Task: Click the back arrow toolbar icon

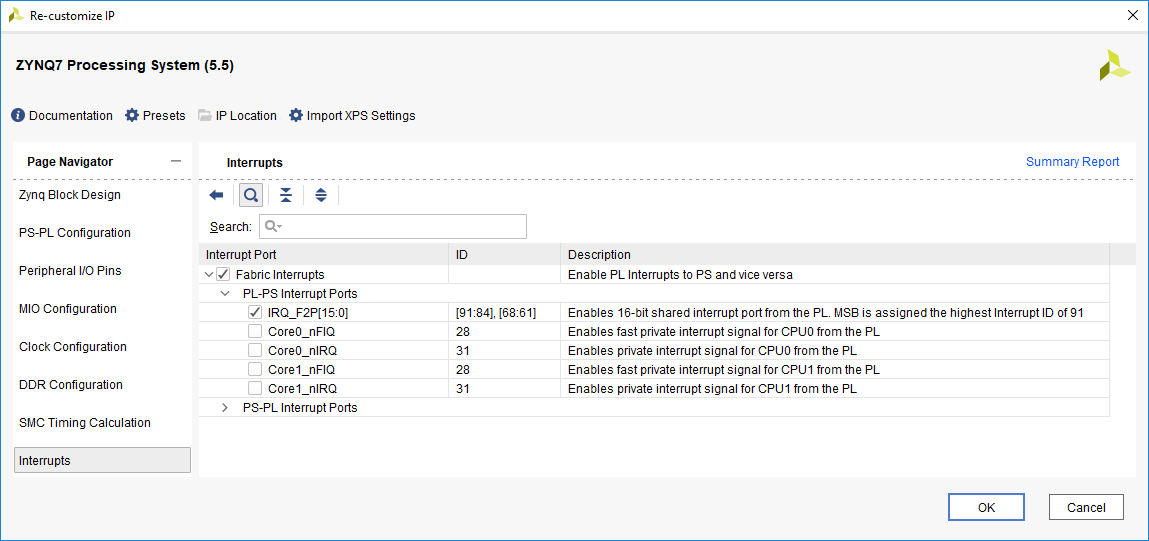Action: [x=216, y=195]
